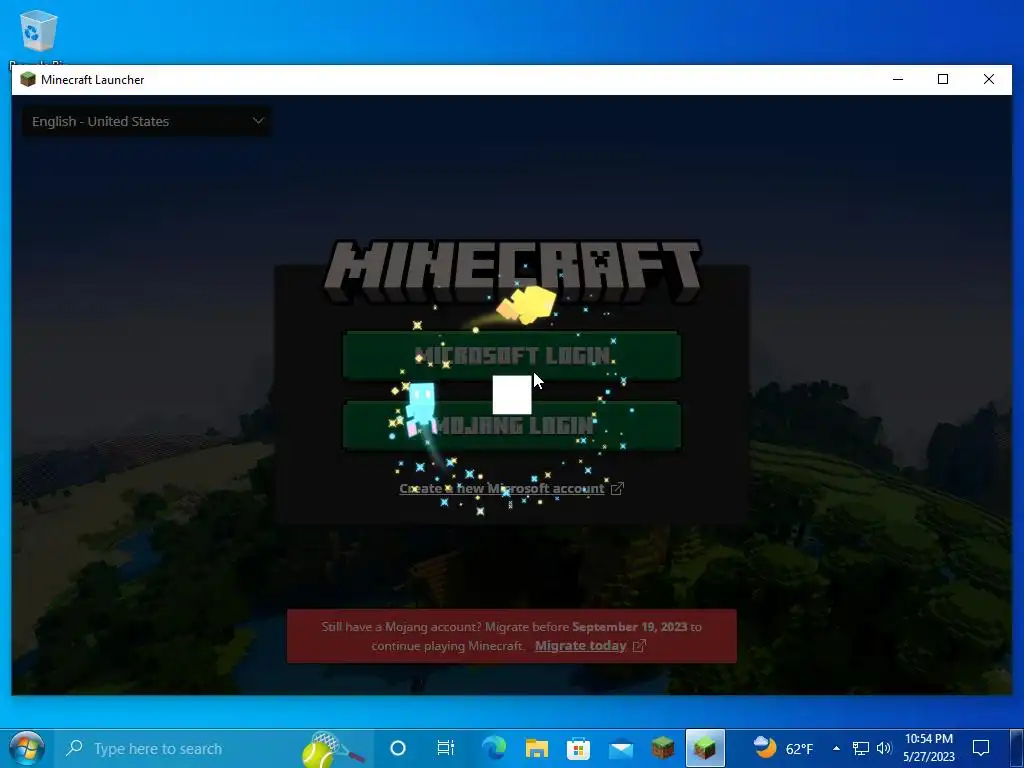Open network settings from the tray
Image resolution: width=1024 pixels, height=768 pixels.
(x=861, y=748)
